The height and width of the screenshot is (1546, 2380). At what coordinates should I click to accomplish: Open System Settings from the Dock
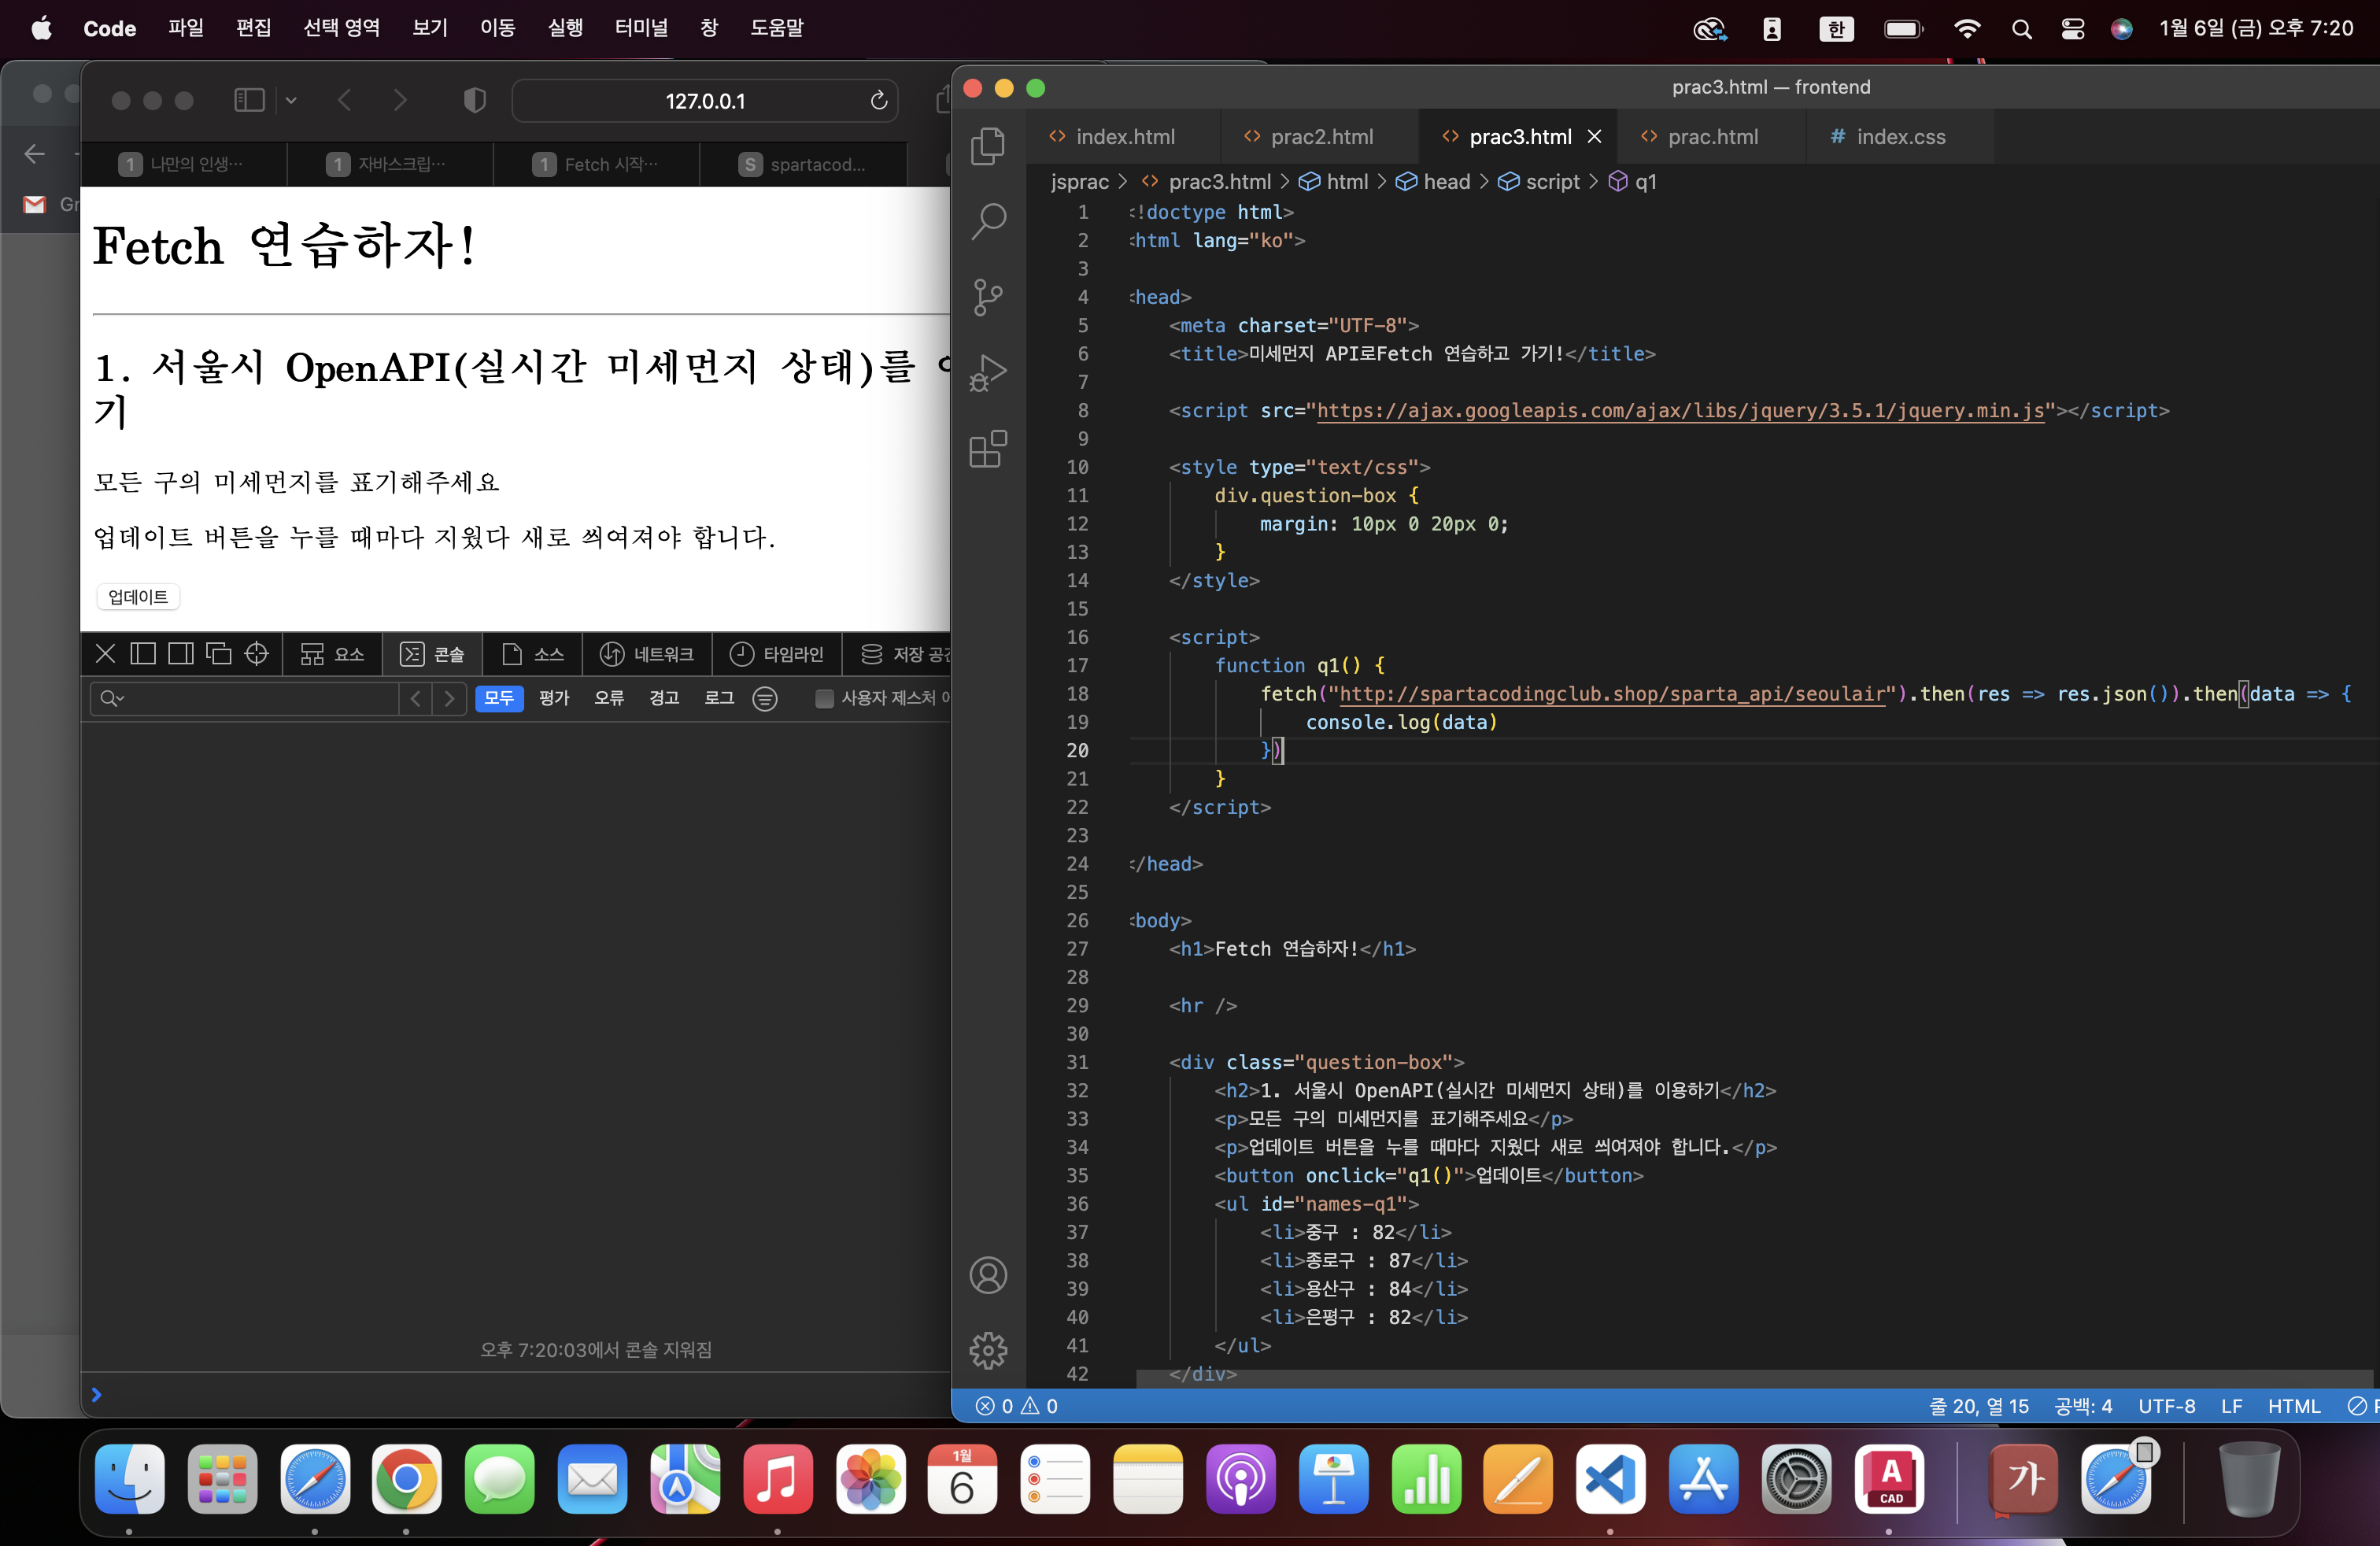(x=1796, y=1478)
